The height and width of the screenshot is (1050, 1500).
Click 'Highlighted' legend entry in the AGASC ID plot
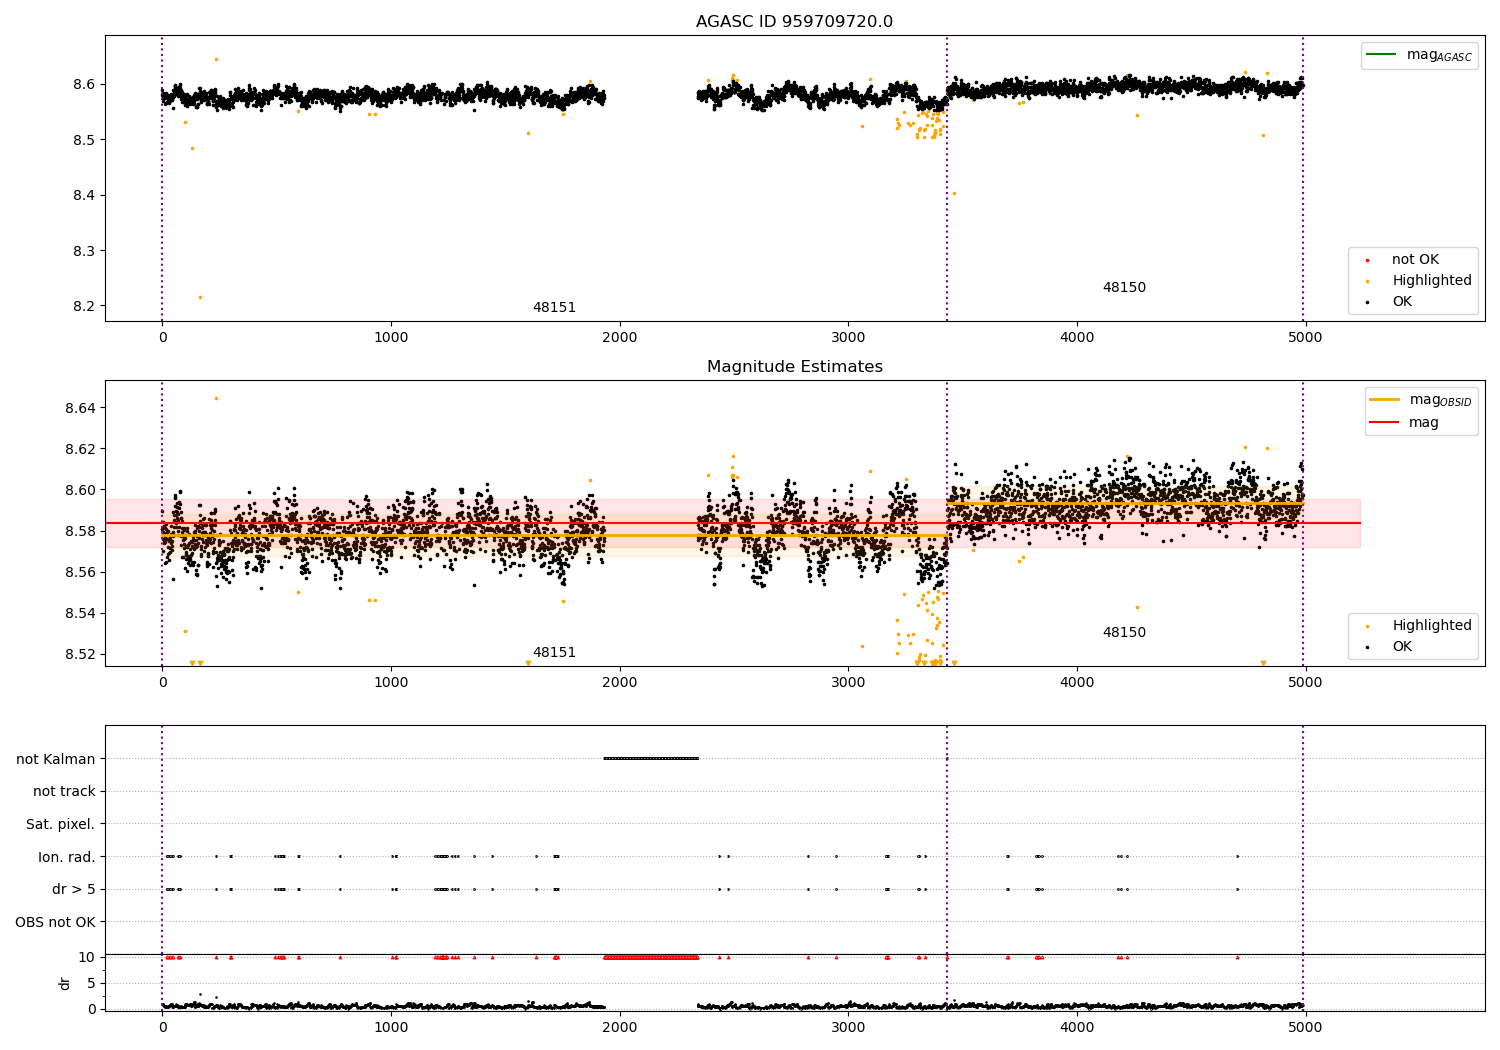[1419, 281]
